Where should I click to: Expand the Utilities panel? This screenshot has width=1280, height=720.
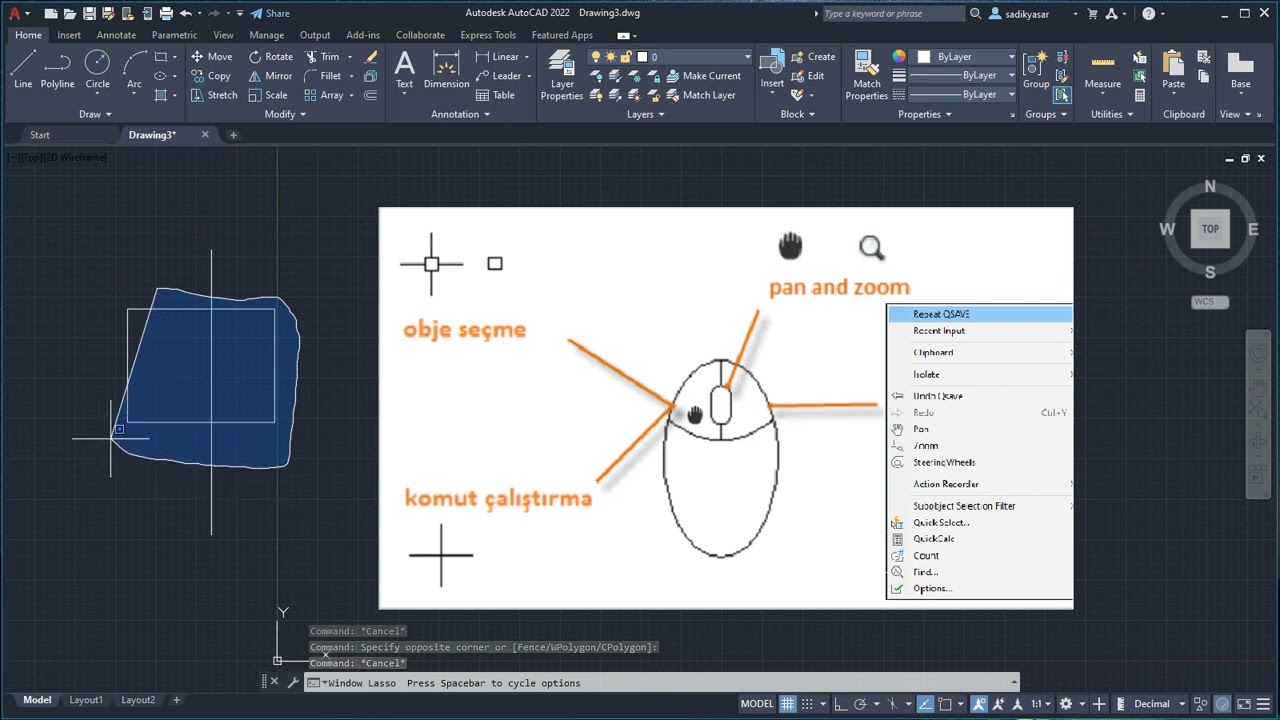coord(1112,114)
